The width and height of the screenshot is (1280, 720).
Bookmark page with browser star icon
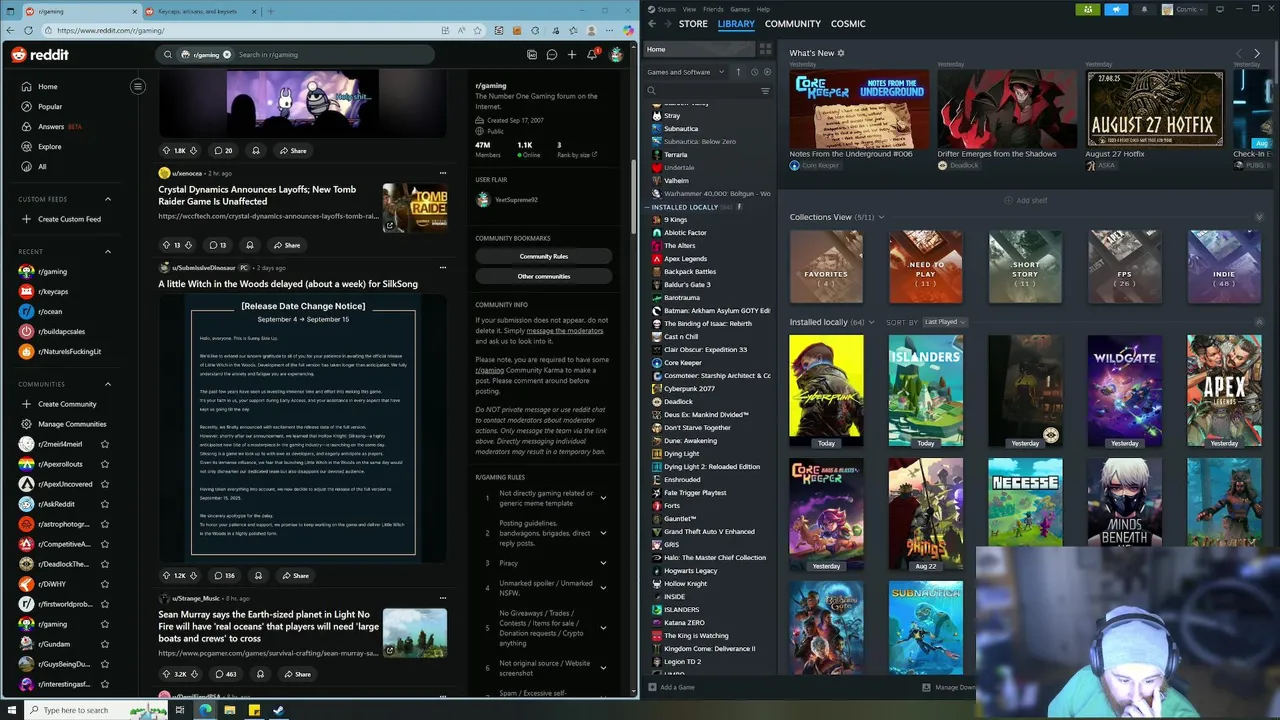(x=476, y=30)
